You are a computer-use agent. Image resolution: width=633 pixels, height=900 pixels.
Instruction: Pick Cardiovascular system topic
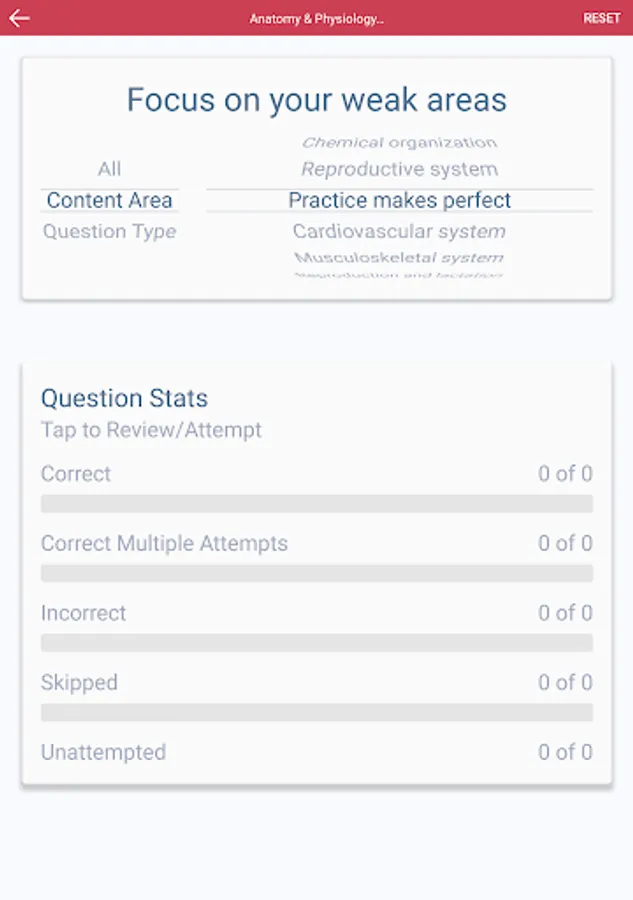(x=399, y=232)
